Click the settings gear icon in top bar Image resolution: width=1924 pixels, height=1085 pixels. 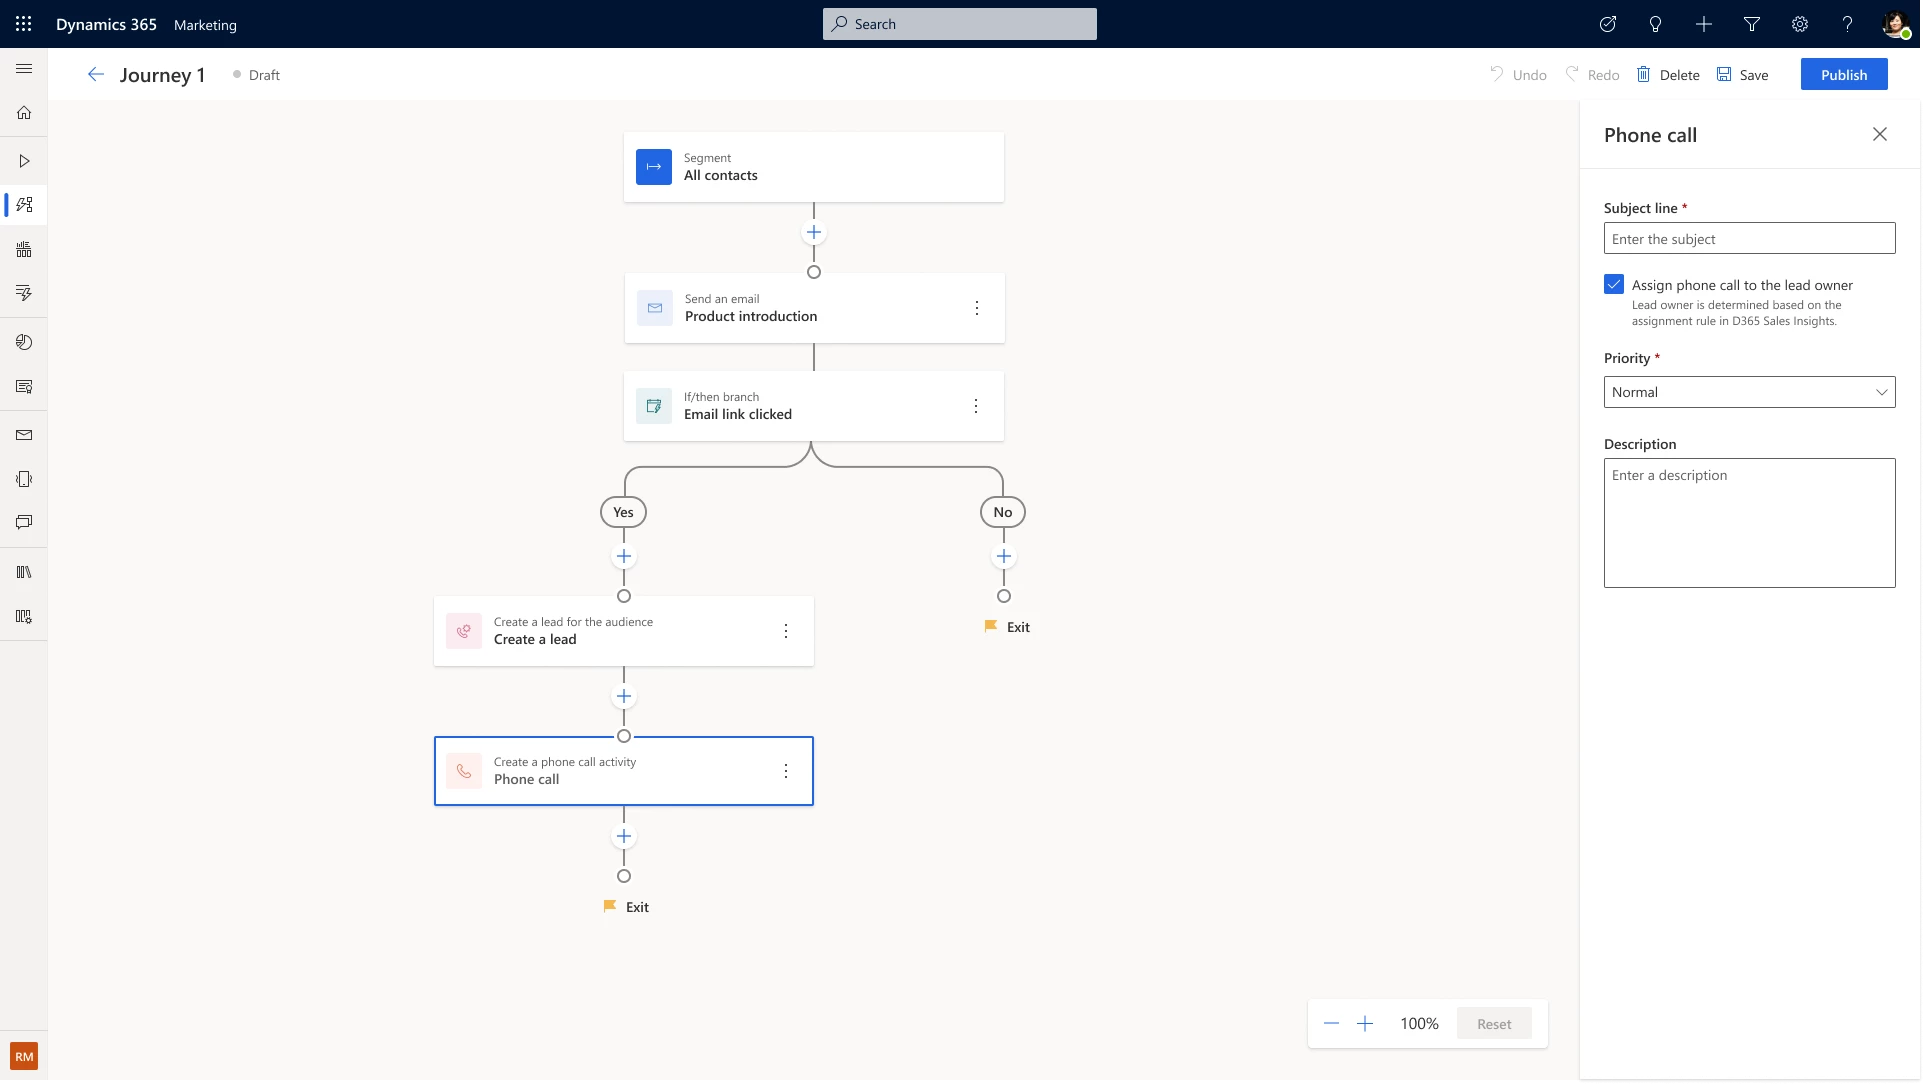point(1800,24)
